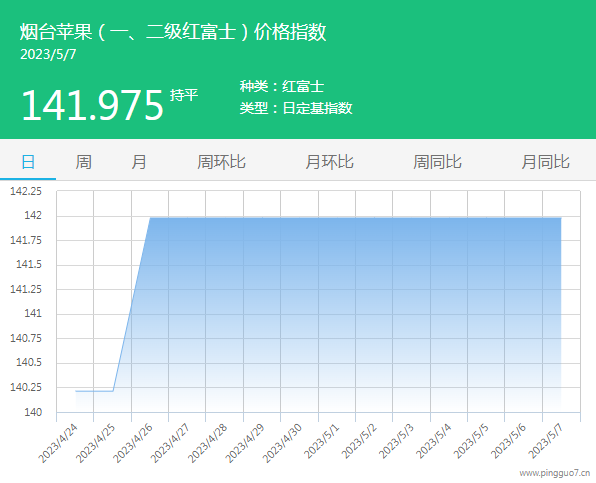
Task: Open the 周同比 tab
Action: point(437,162)
